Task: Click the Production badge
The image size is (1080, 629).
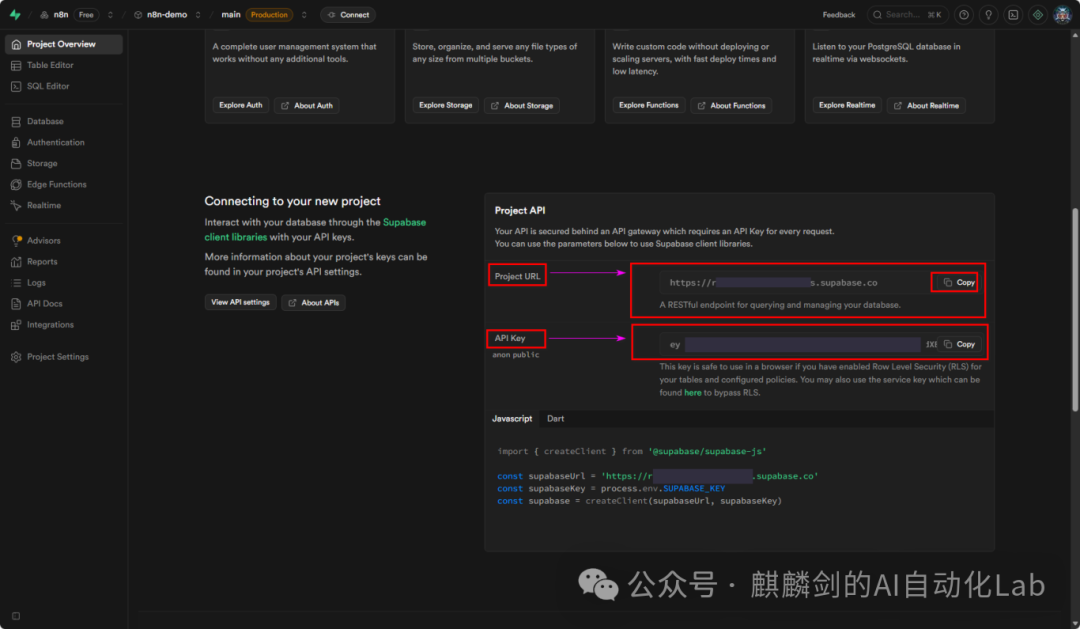Action: (269, 14)
